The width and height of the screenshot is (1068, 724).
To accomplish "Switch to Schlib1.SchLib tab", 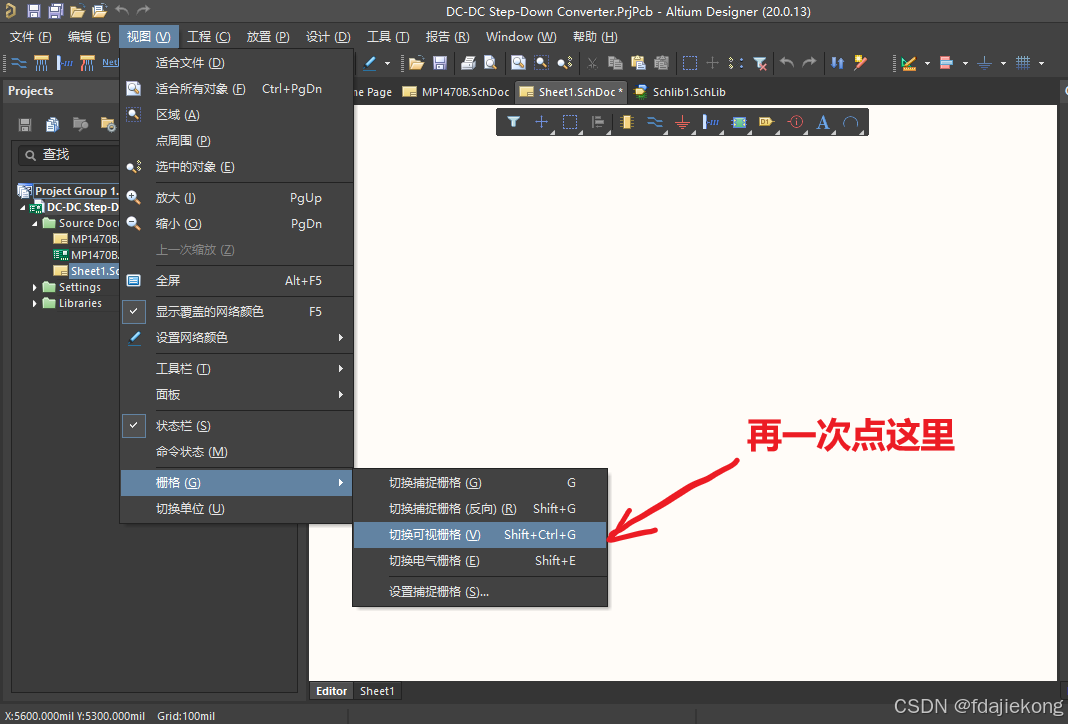I will pos(679,91).
